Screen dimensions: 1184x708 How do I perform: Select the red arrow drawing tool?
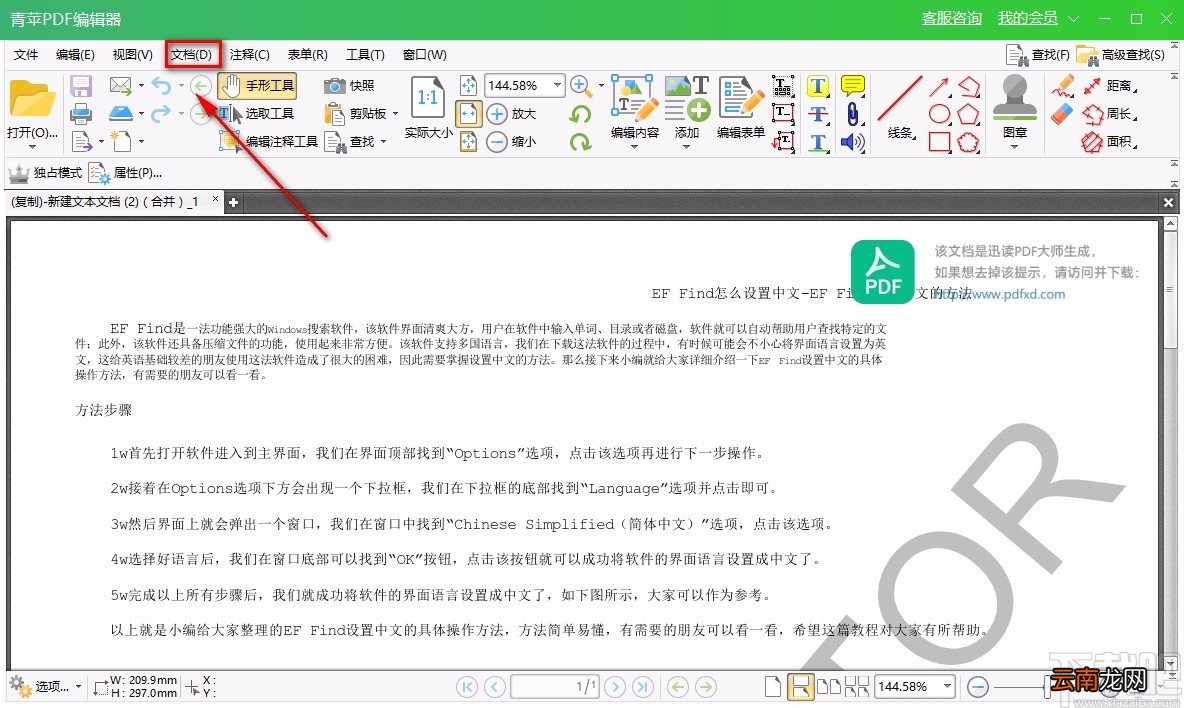939,86
